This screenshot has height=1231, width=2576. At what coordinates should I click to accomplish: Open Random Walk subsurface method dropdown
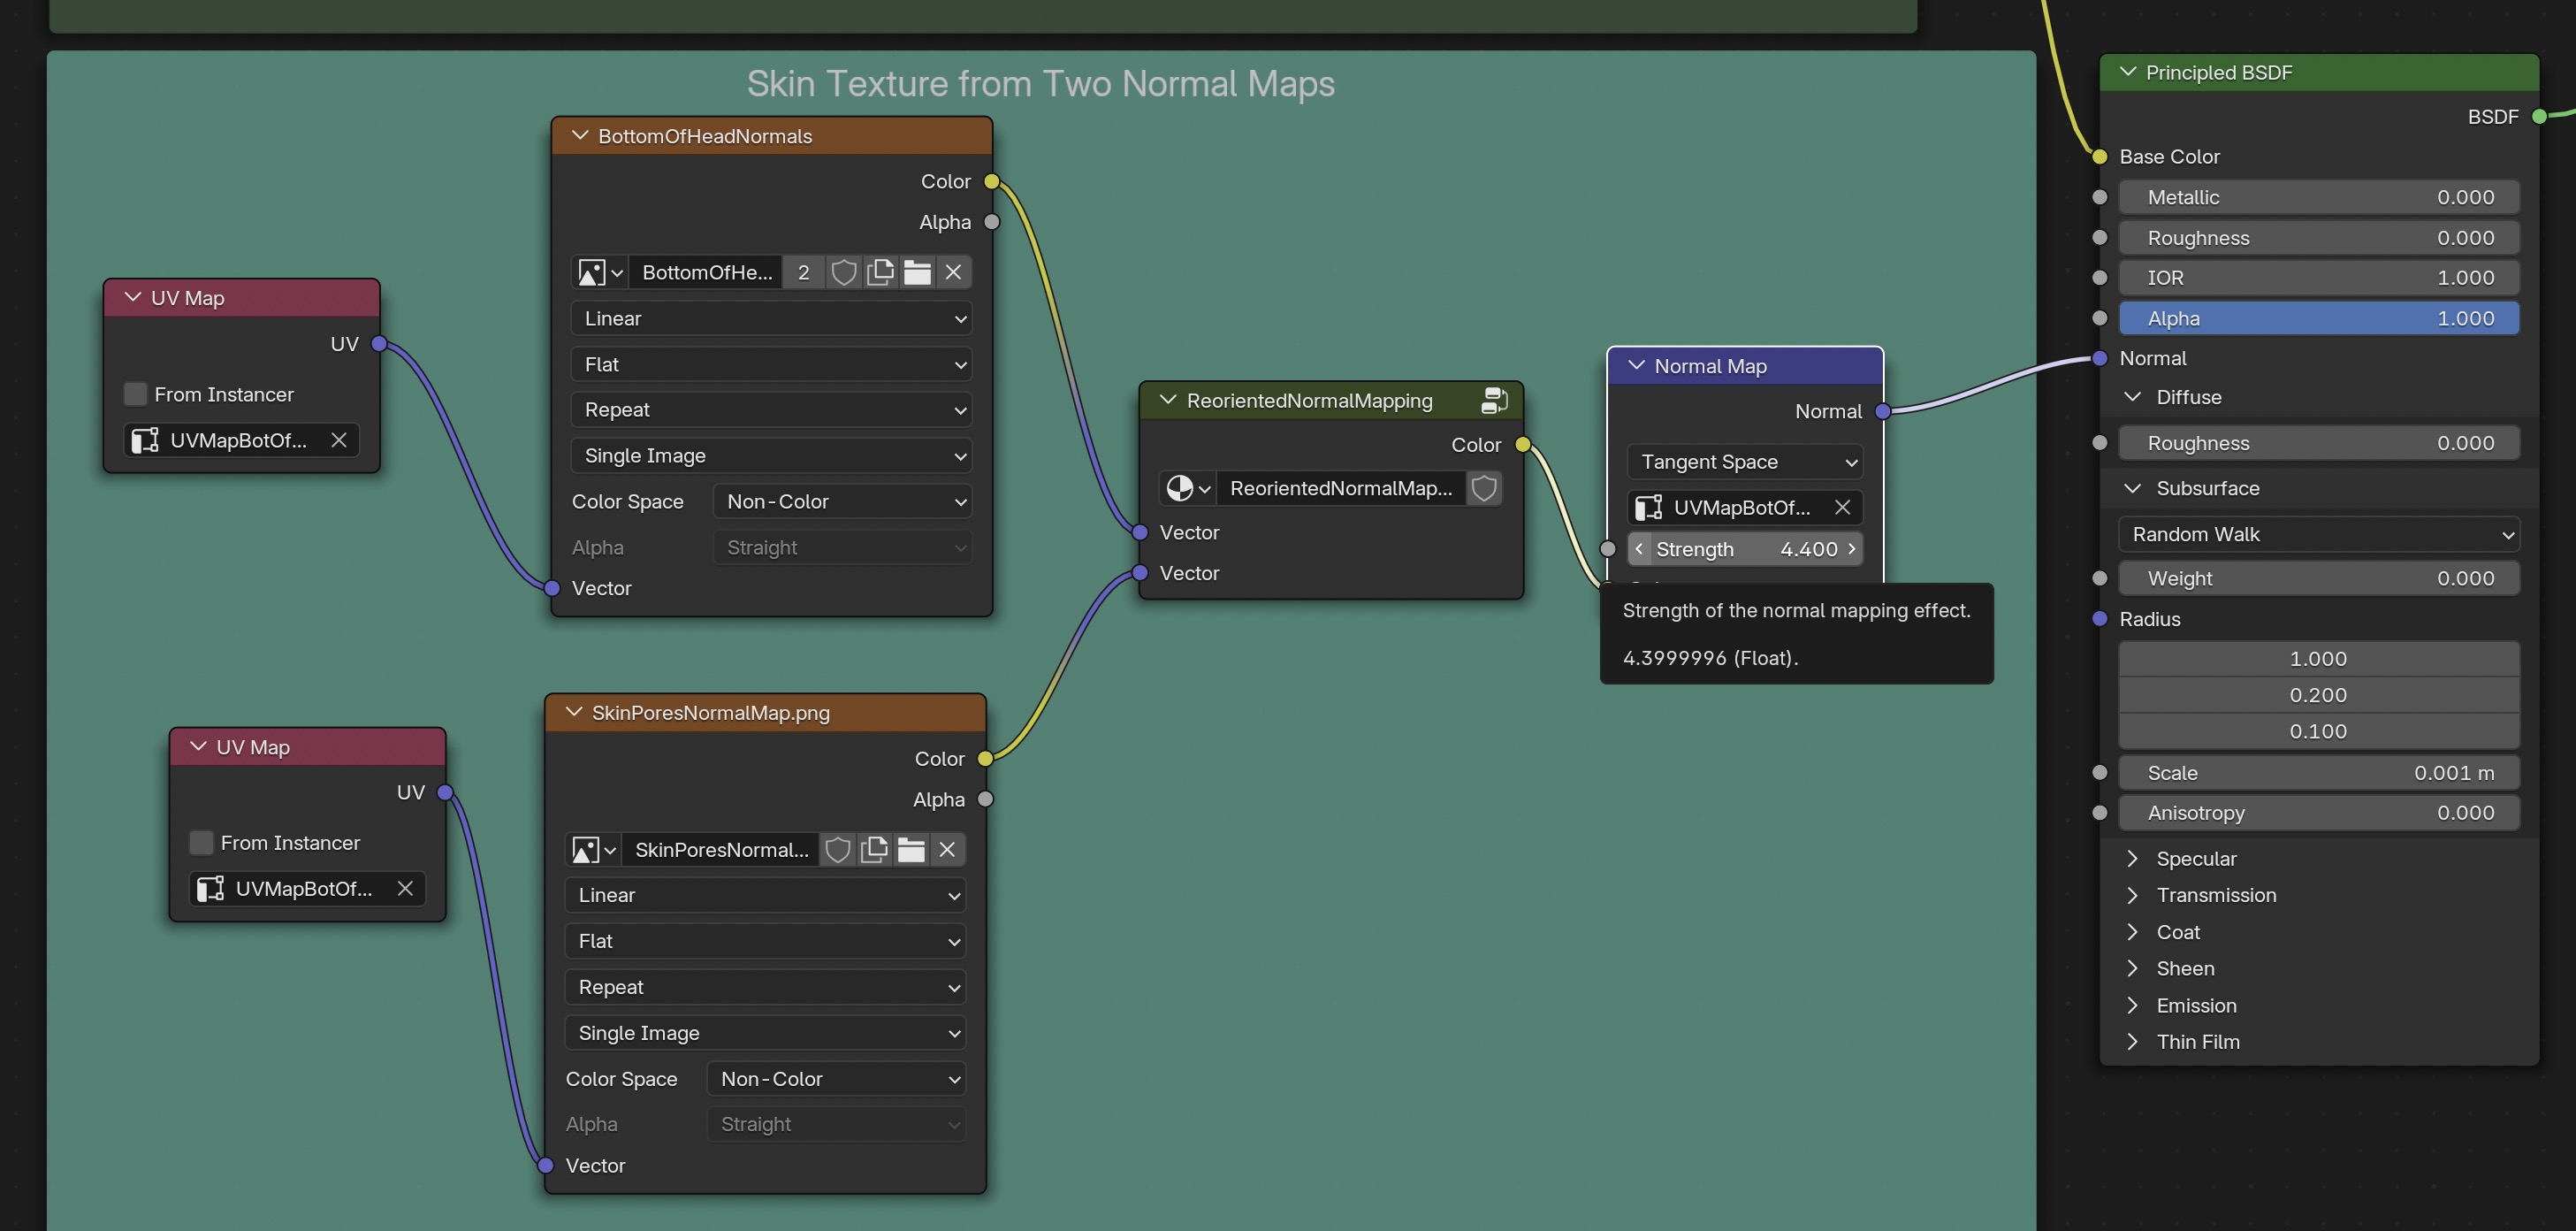click(x=2318, y=534)
